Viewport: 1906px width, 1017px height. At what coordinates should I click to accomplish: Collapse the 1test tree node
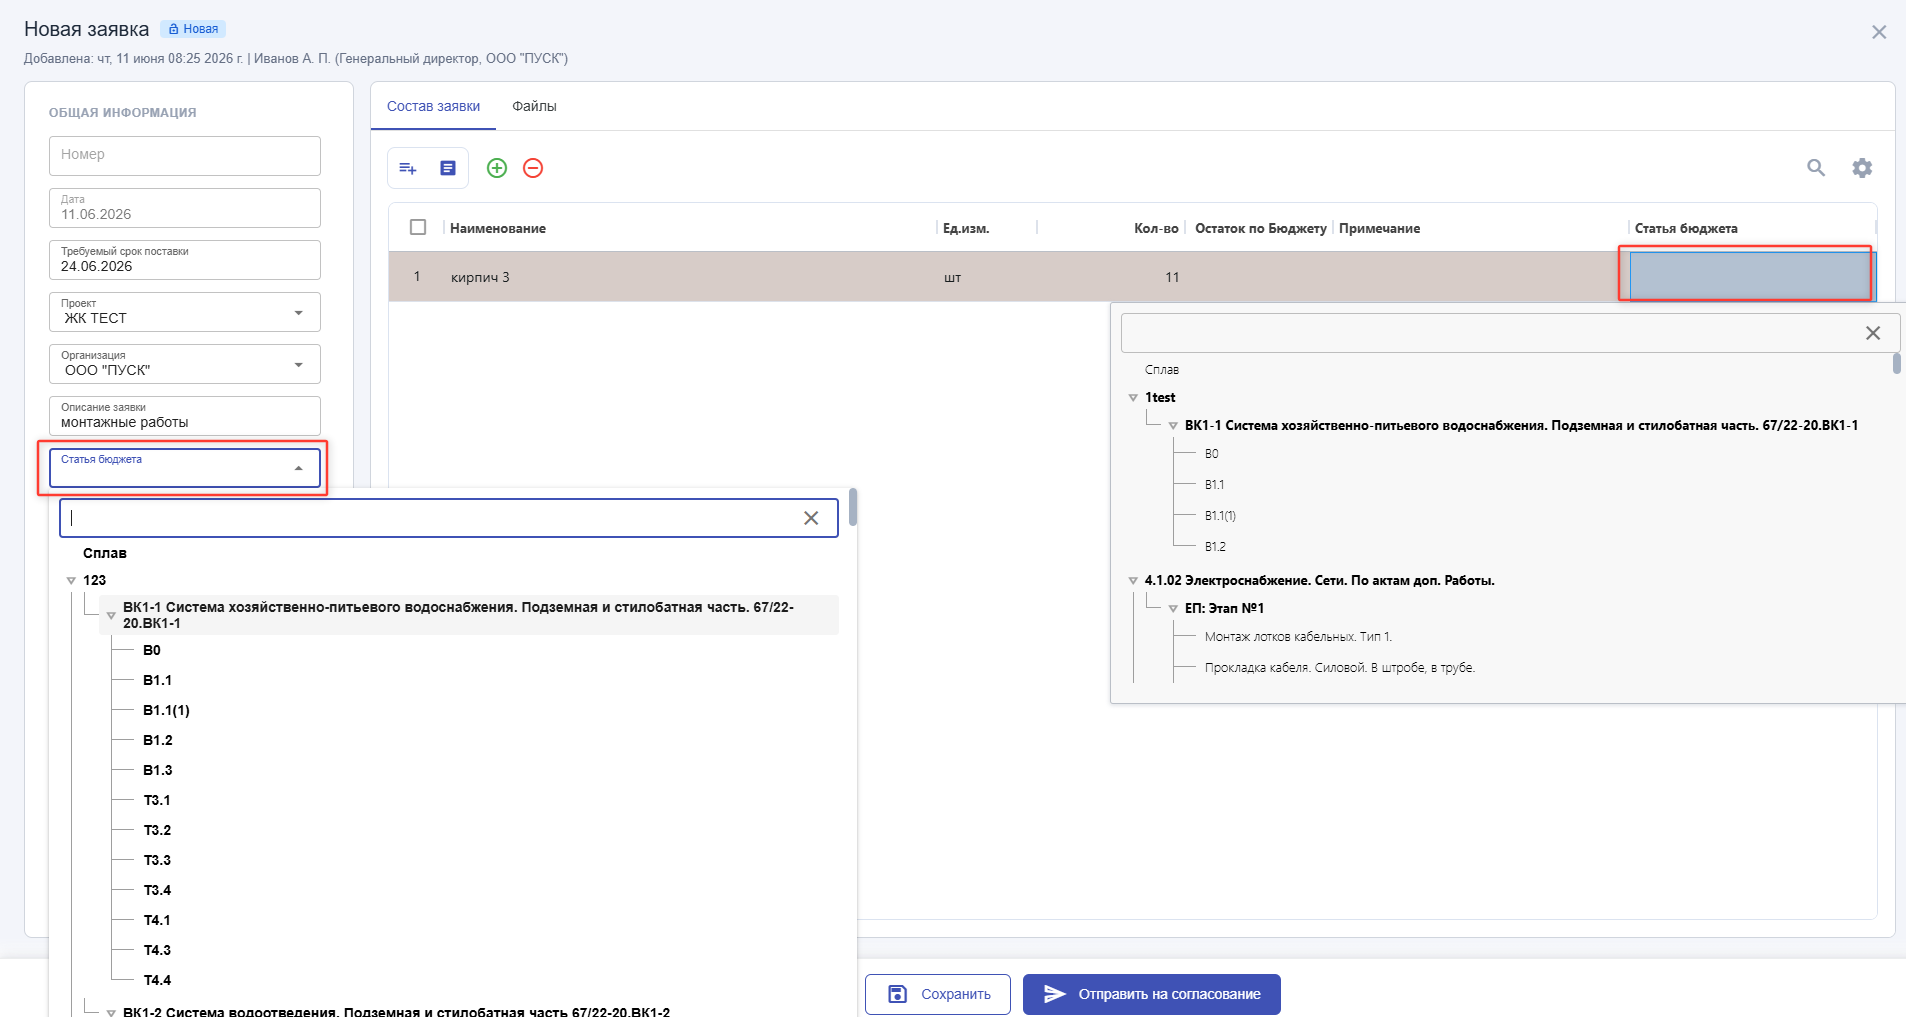coord(1133,397)
